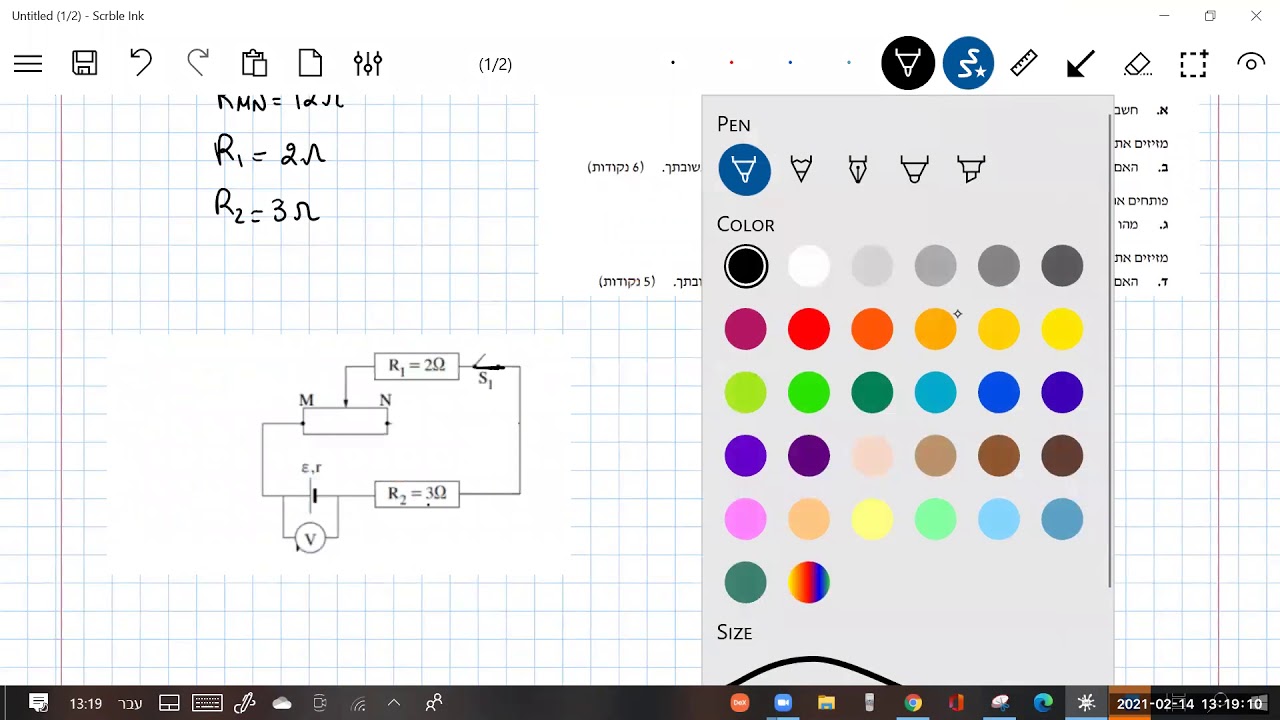
Task: Pick the lime green color swatch
Action: pos(745,393)
